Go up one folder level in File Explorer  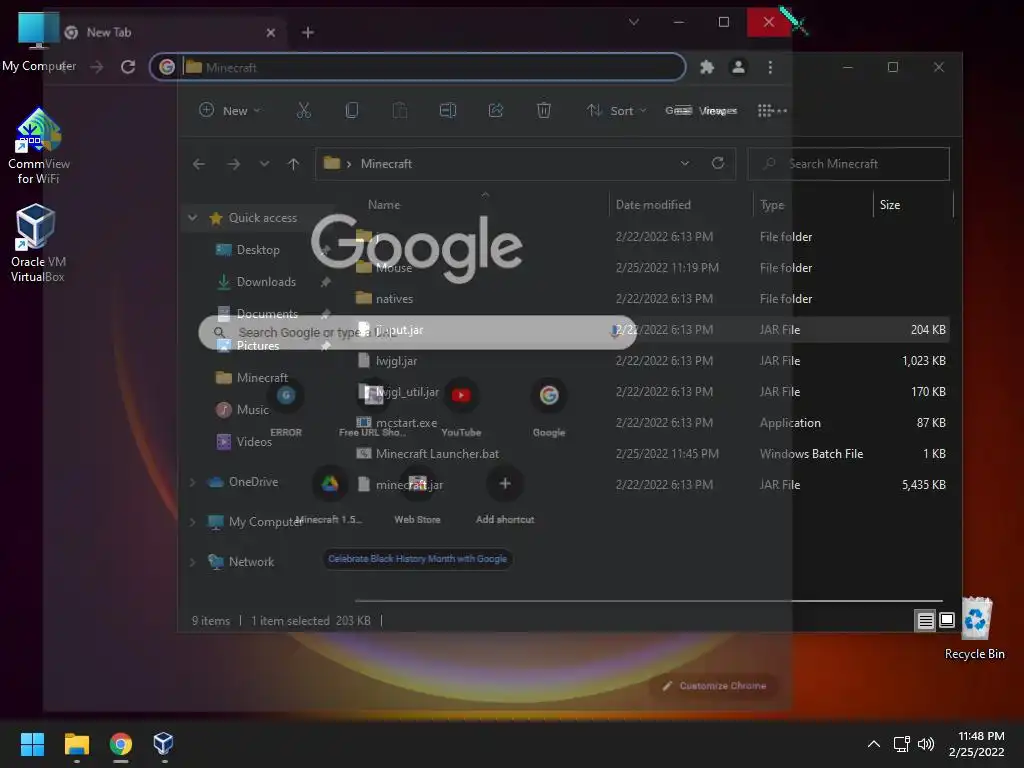[x=293, y=164]
